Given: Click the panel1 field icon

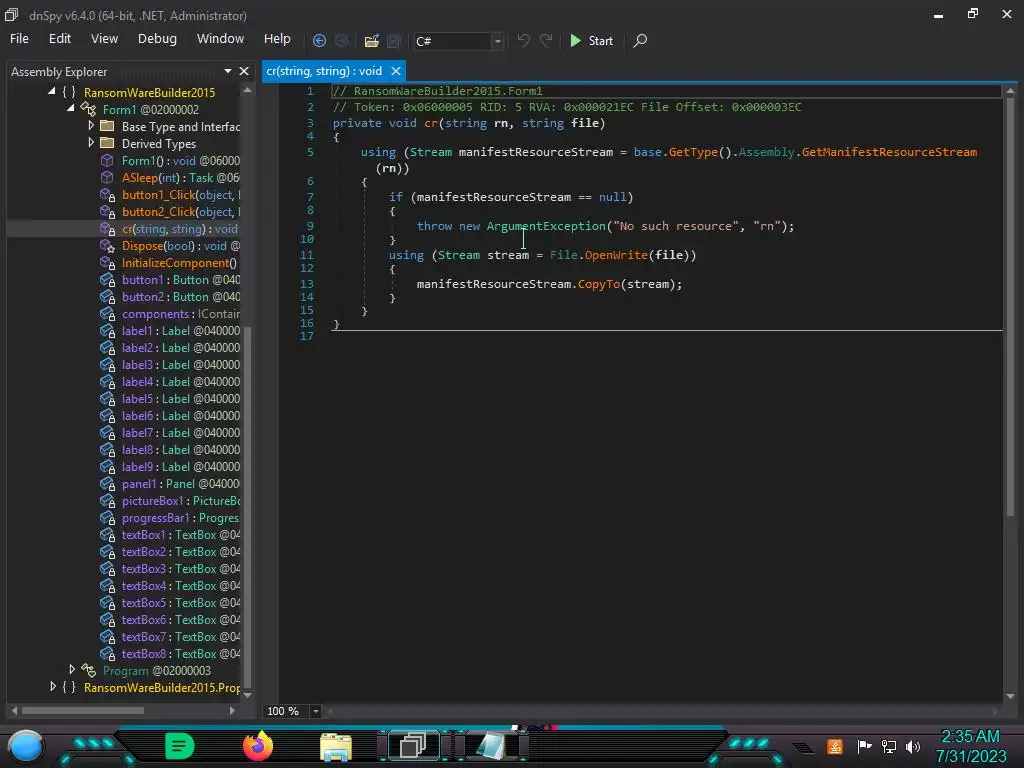Looking at the screenshot, I should coord(107,483).
